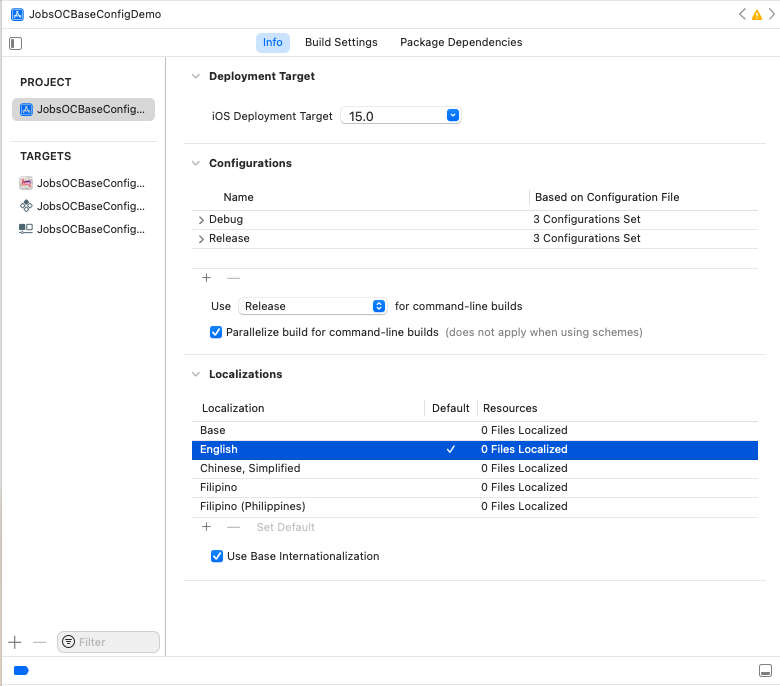Go to next issue with right chevron

[772, 14]
